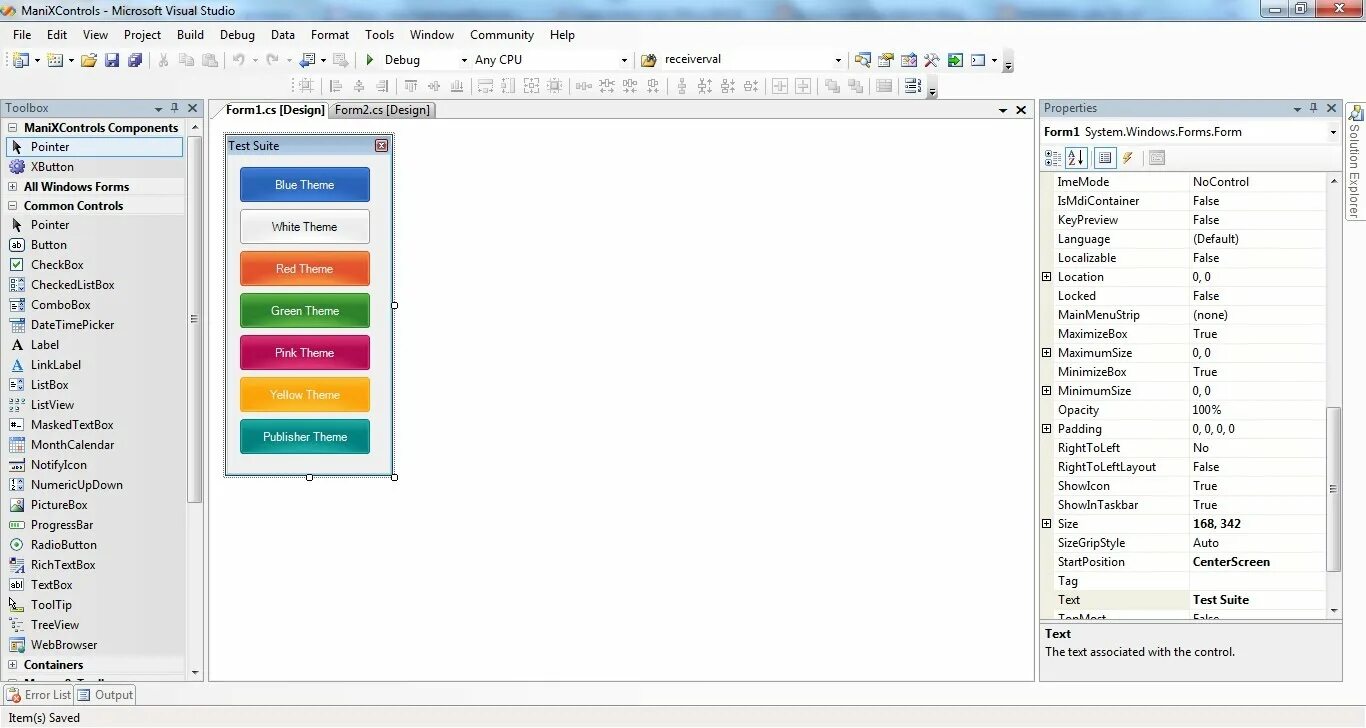Click the Start Page green arrow icon
This screenshot has height=728, width=1366.
(x=955, y=60)
